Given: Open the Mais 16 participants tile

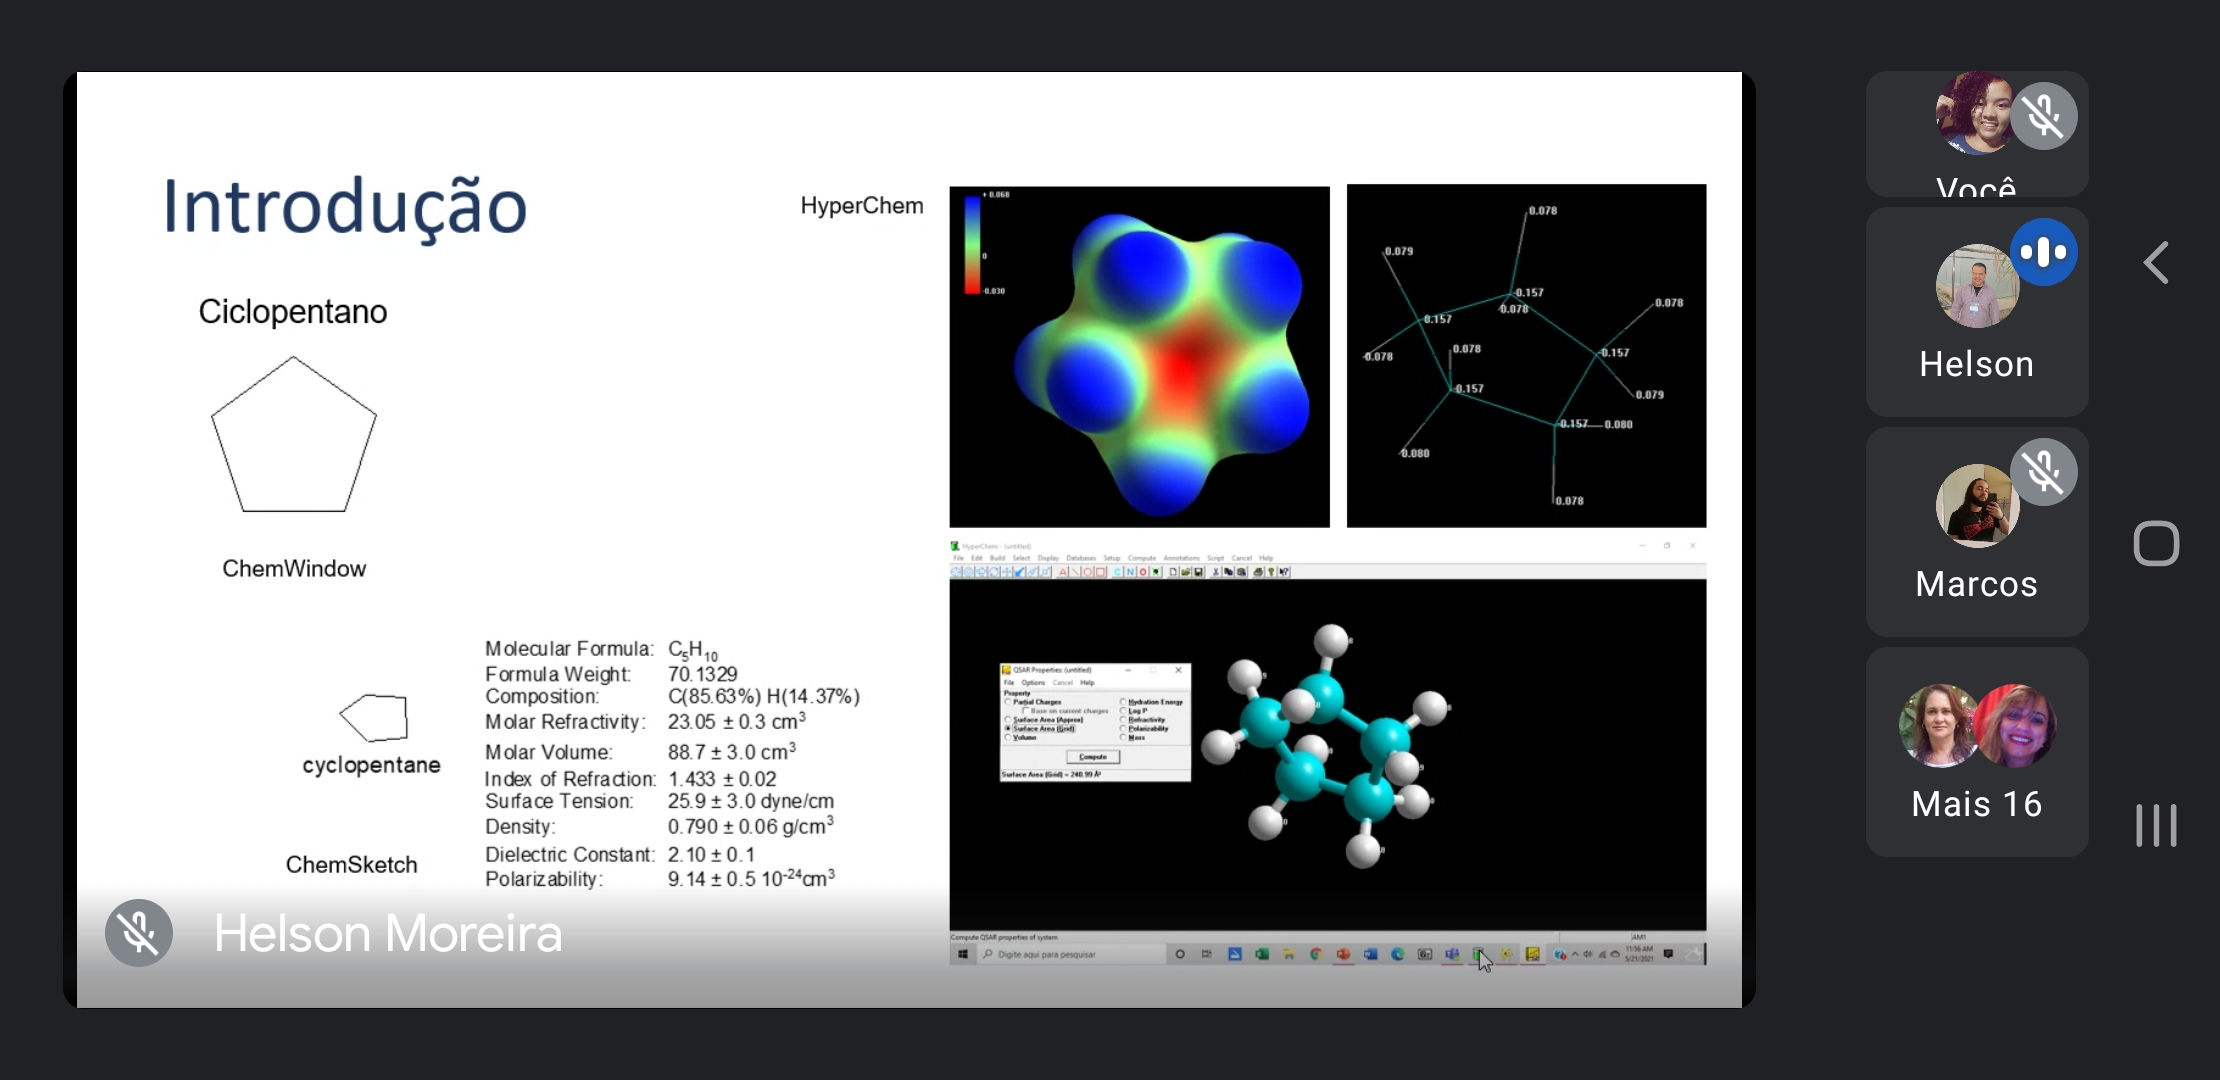Looking at the screenshot, I should click(1976, 752).
